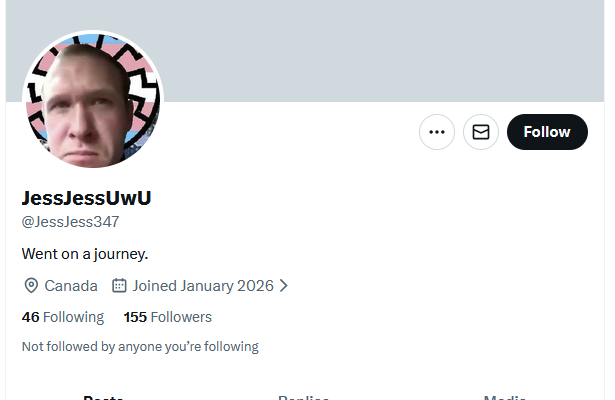Click the calendar icon beside Joined date
Viewport: 615px width, 400px height.
[119, 285]
